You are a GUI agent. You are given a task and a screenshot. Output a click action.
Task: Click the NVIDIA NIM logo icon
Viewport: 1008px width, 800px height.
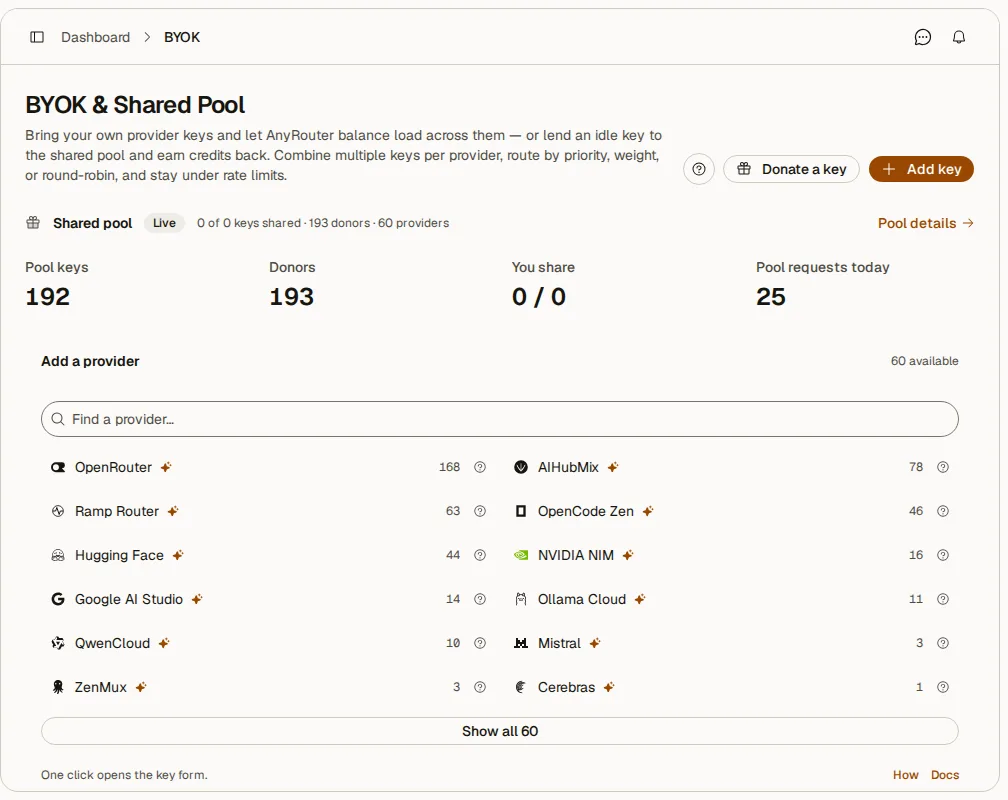(x=521, y=555)
